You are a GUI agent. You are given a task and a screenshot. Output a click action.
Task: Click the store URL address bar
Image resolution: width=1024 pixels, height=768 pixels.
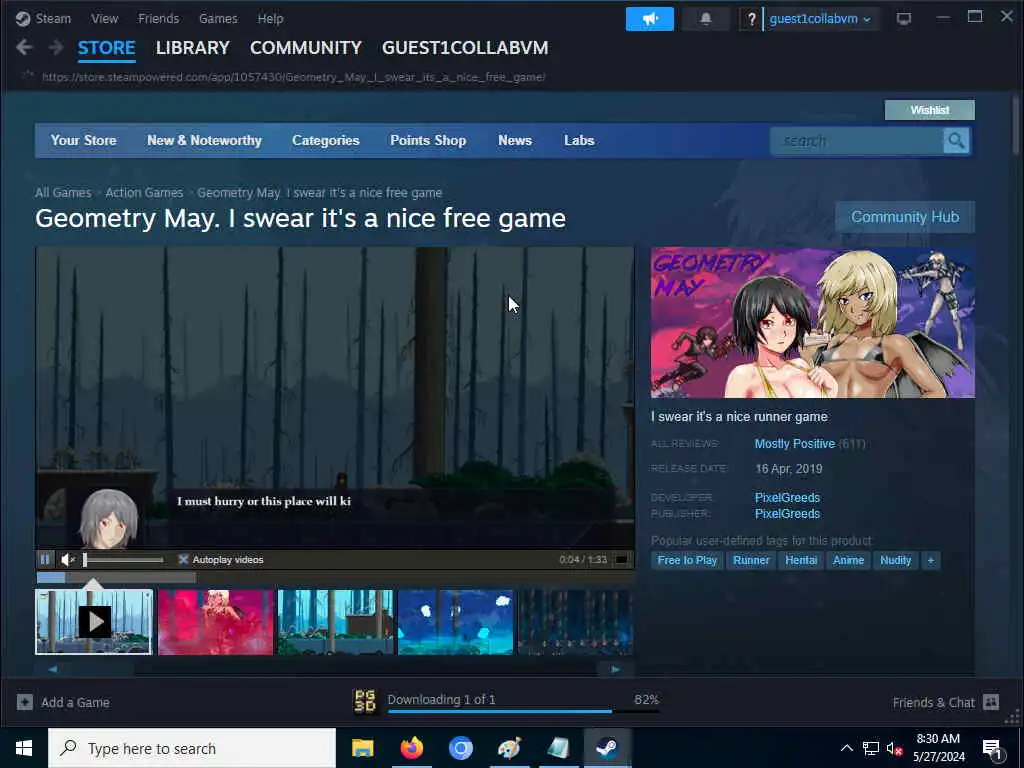pos(294,77)
